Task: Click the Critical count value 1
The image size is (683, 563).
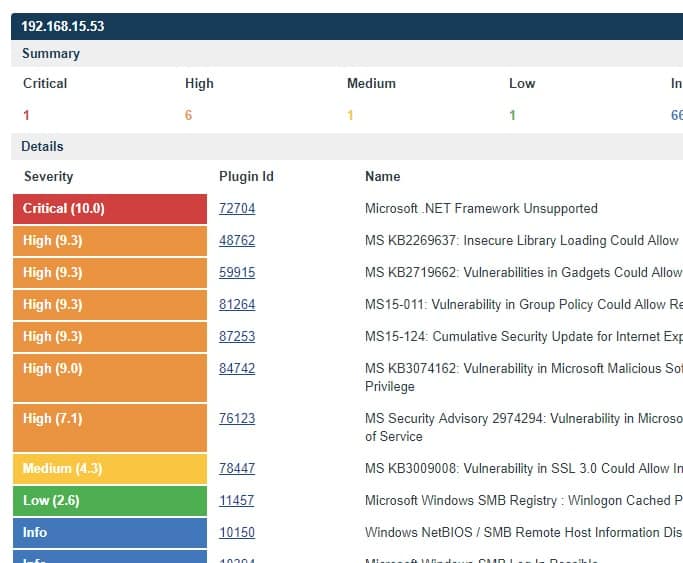Action: [x=26, y=115]
